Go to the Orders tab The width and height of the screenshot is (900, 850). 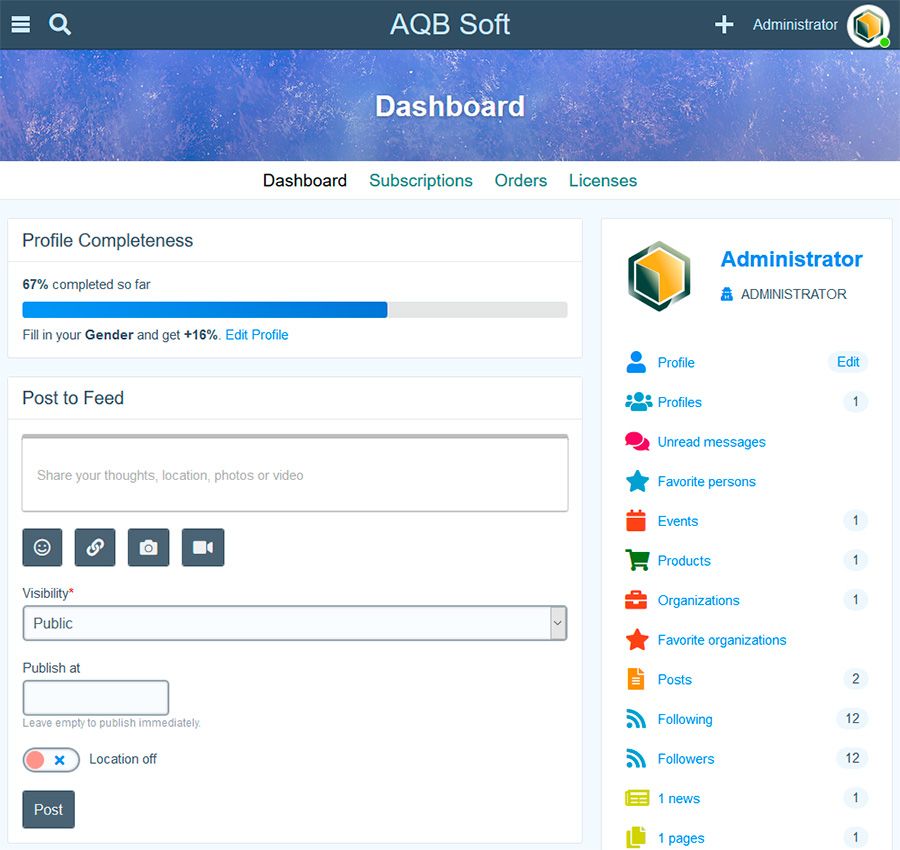coord(521,181)
